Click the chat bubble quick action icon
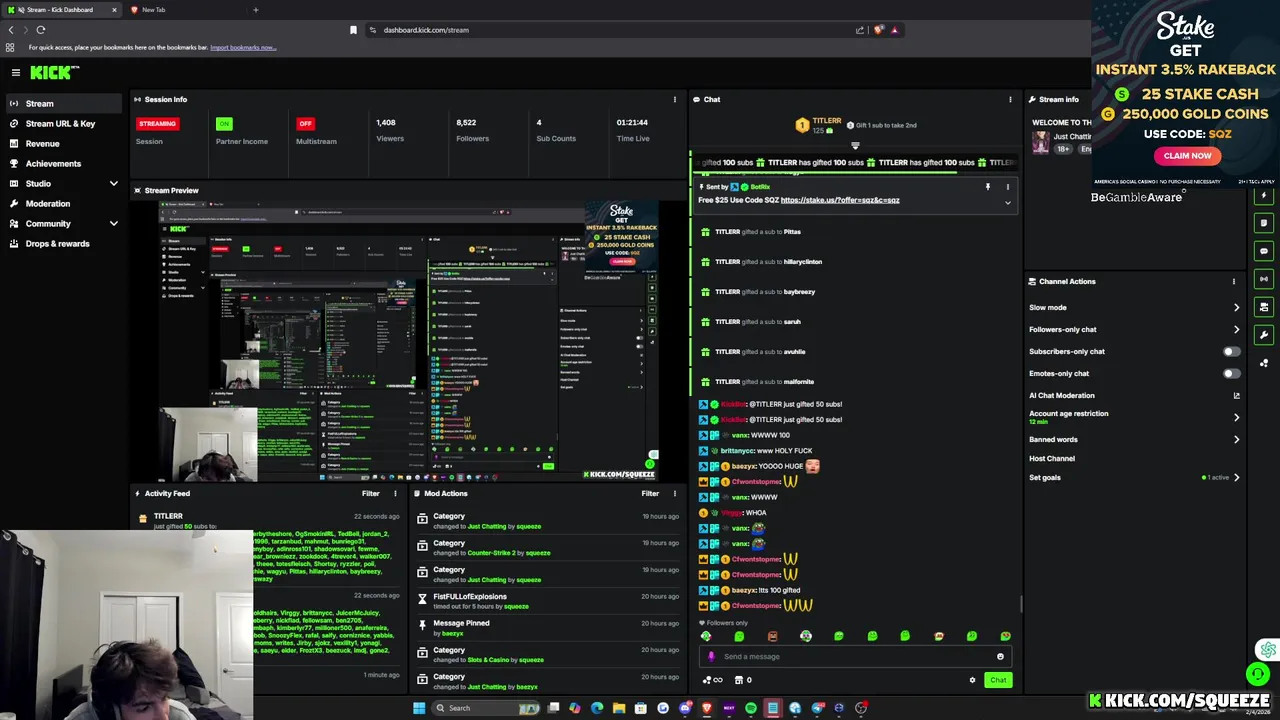1280x720 pixels. tap(1264, 251)
